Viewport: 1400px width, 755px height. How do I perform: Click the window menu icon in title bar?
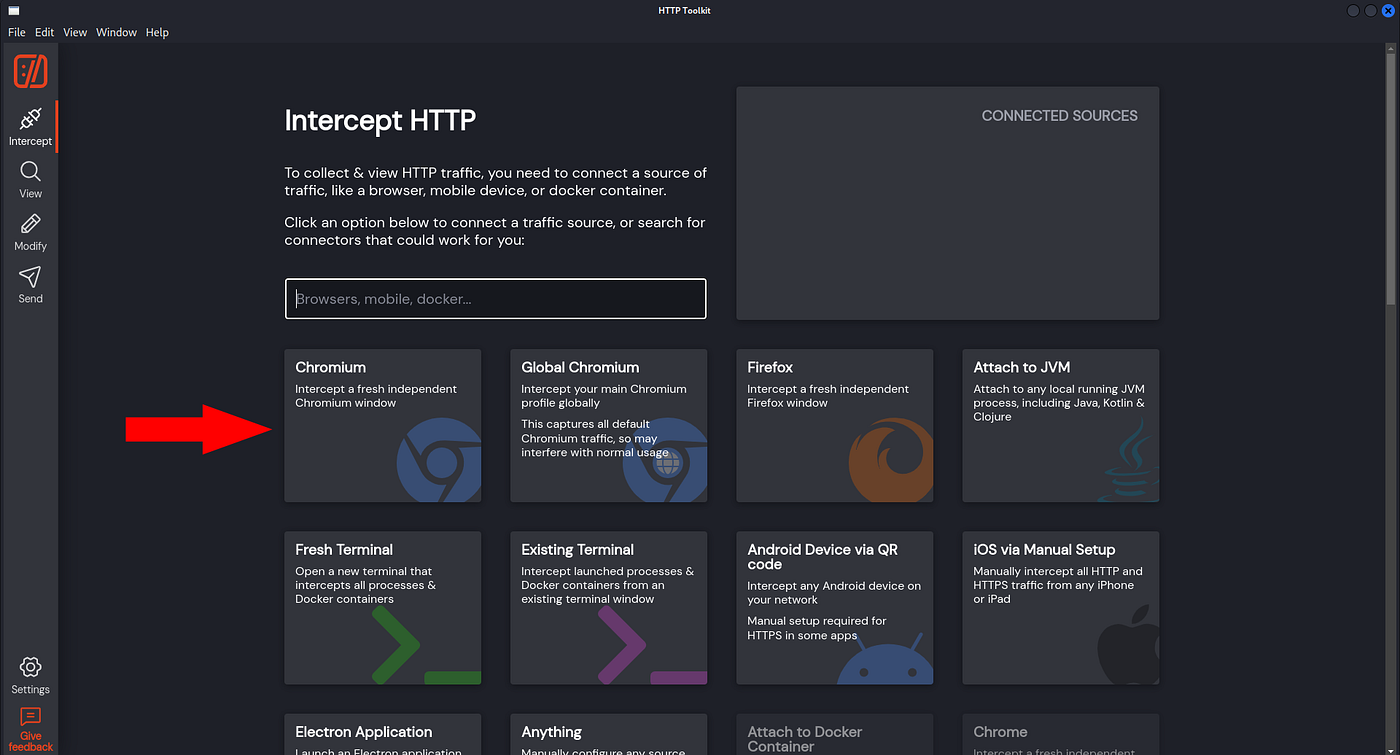coord(14,10)
